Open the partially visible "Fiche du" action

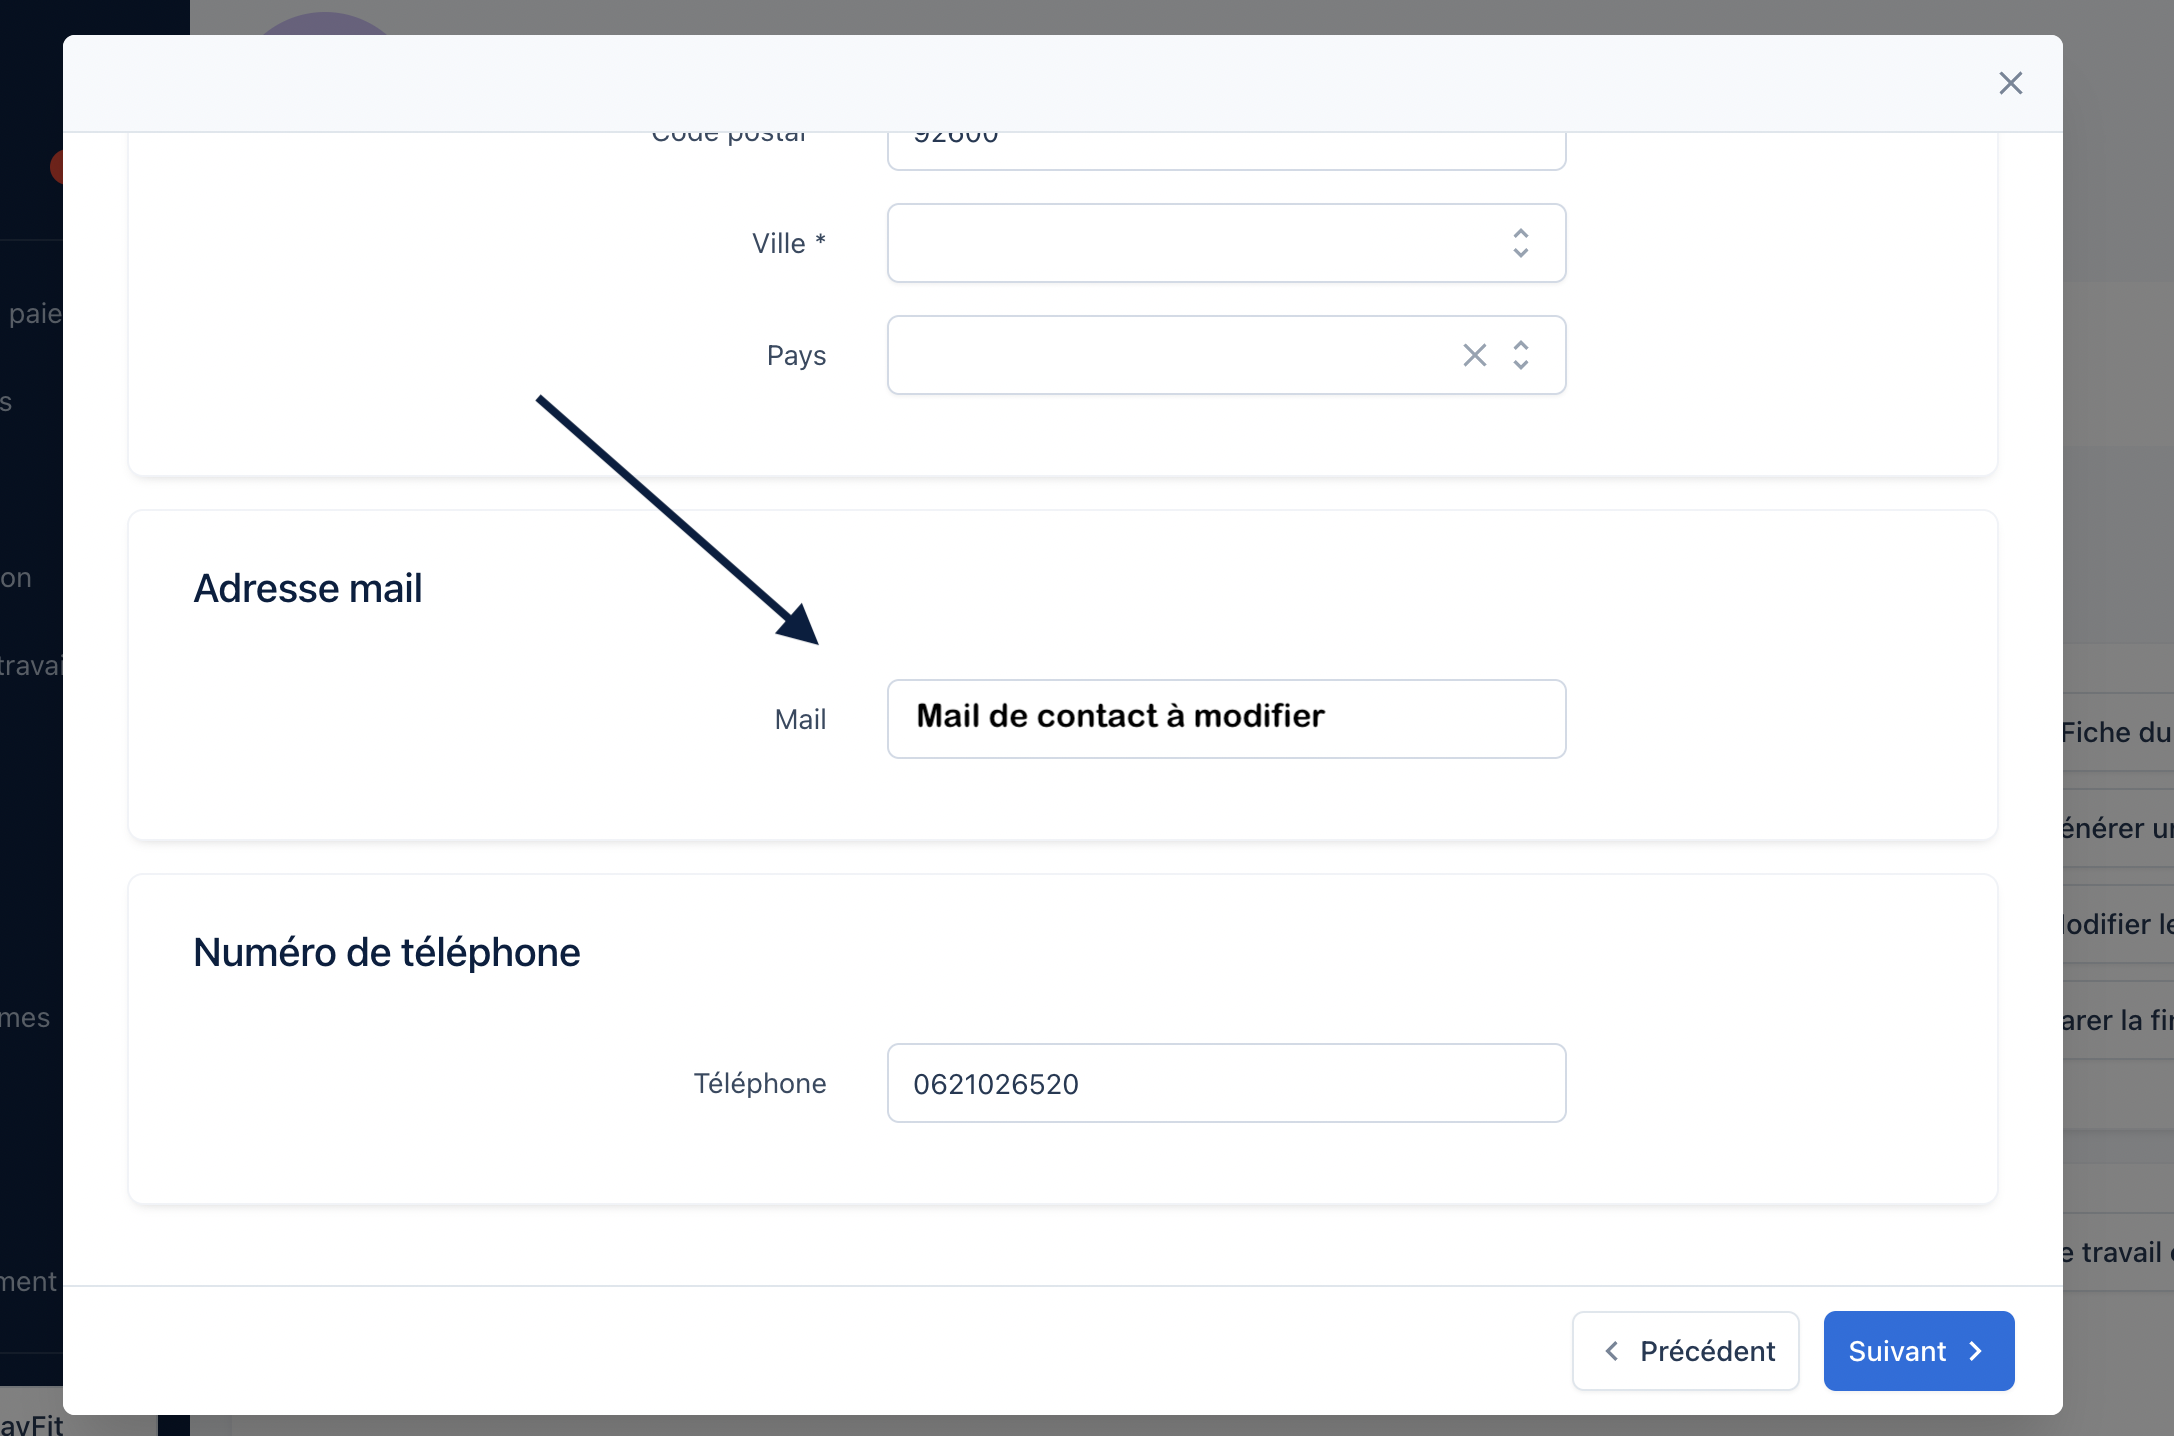point(2117,732)
